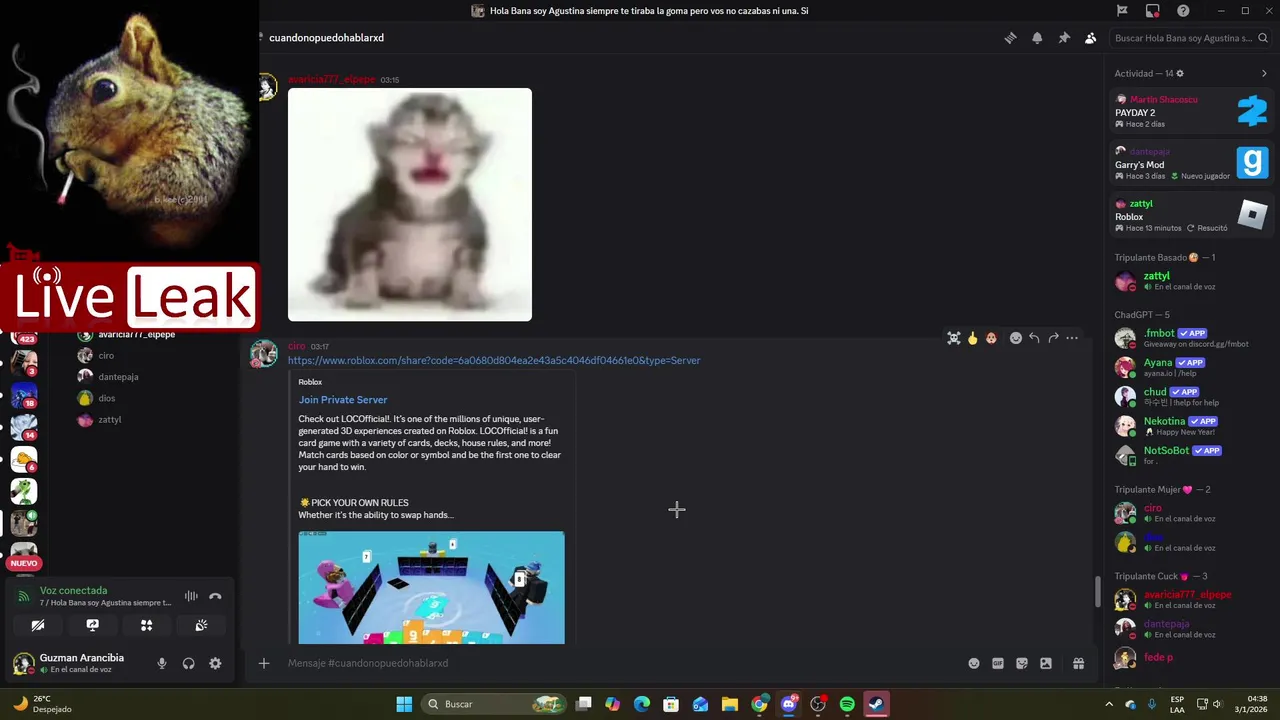
Task: Click the attach plus button in message bar
Action: [x=264, y=663]
